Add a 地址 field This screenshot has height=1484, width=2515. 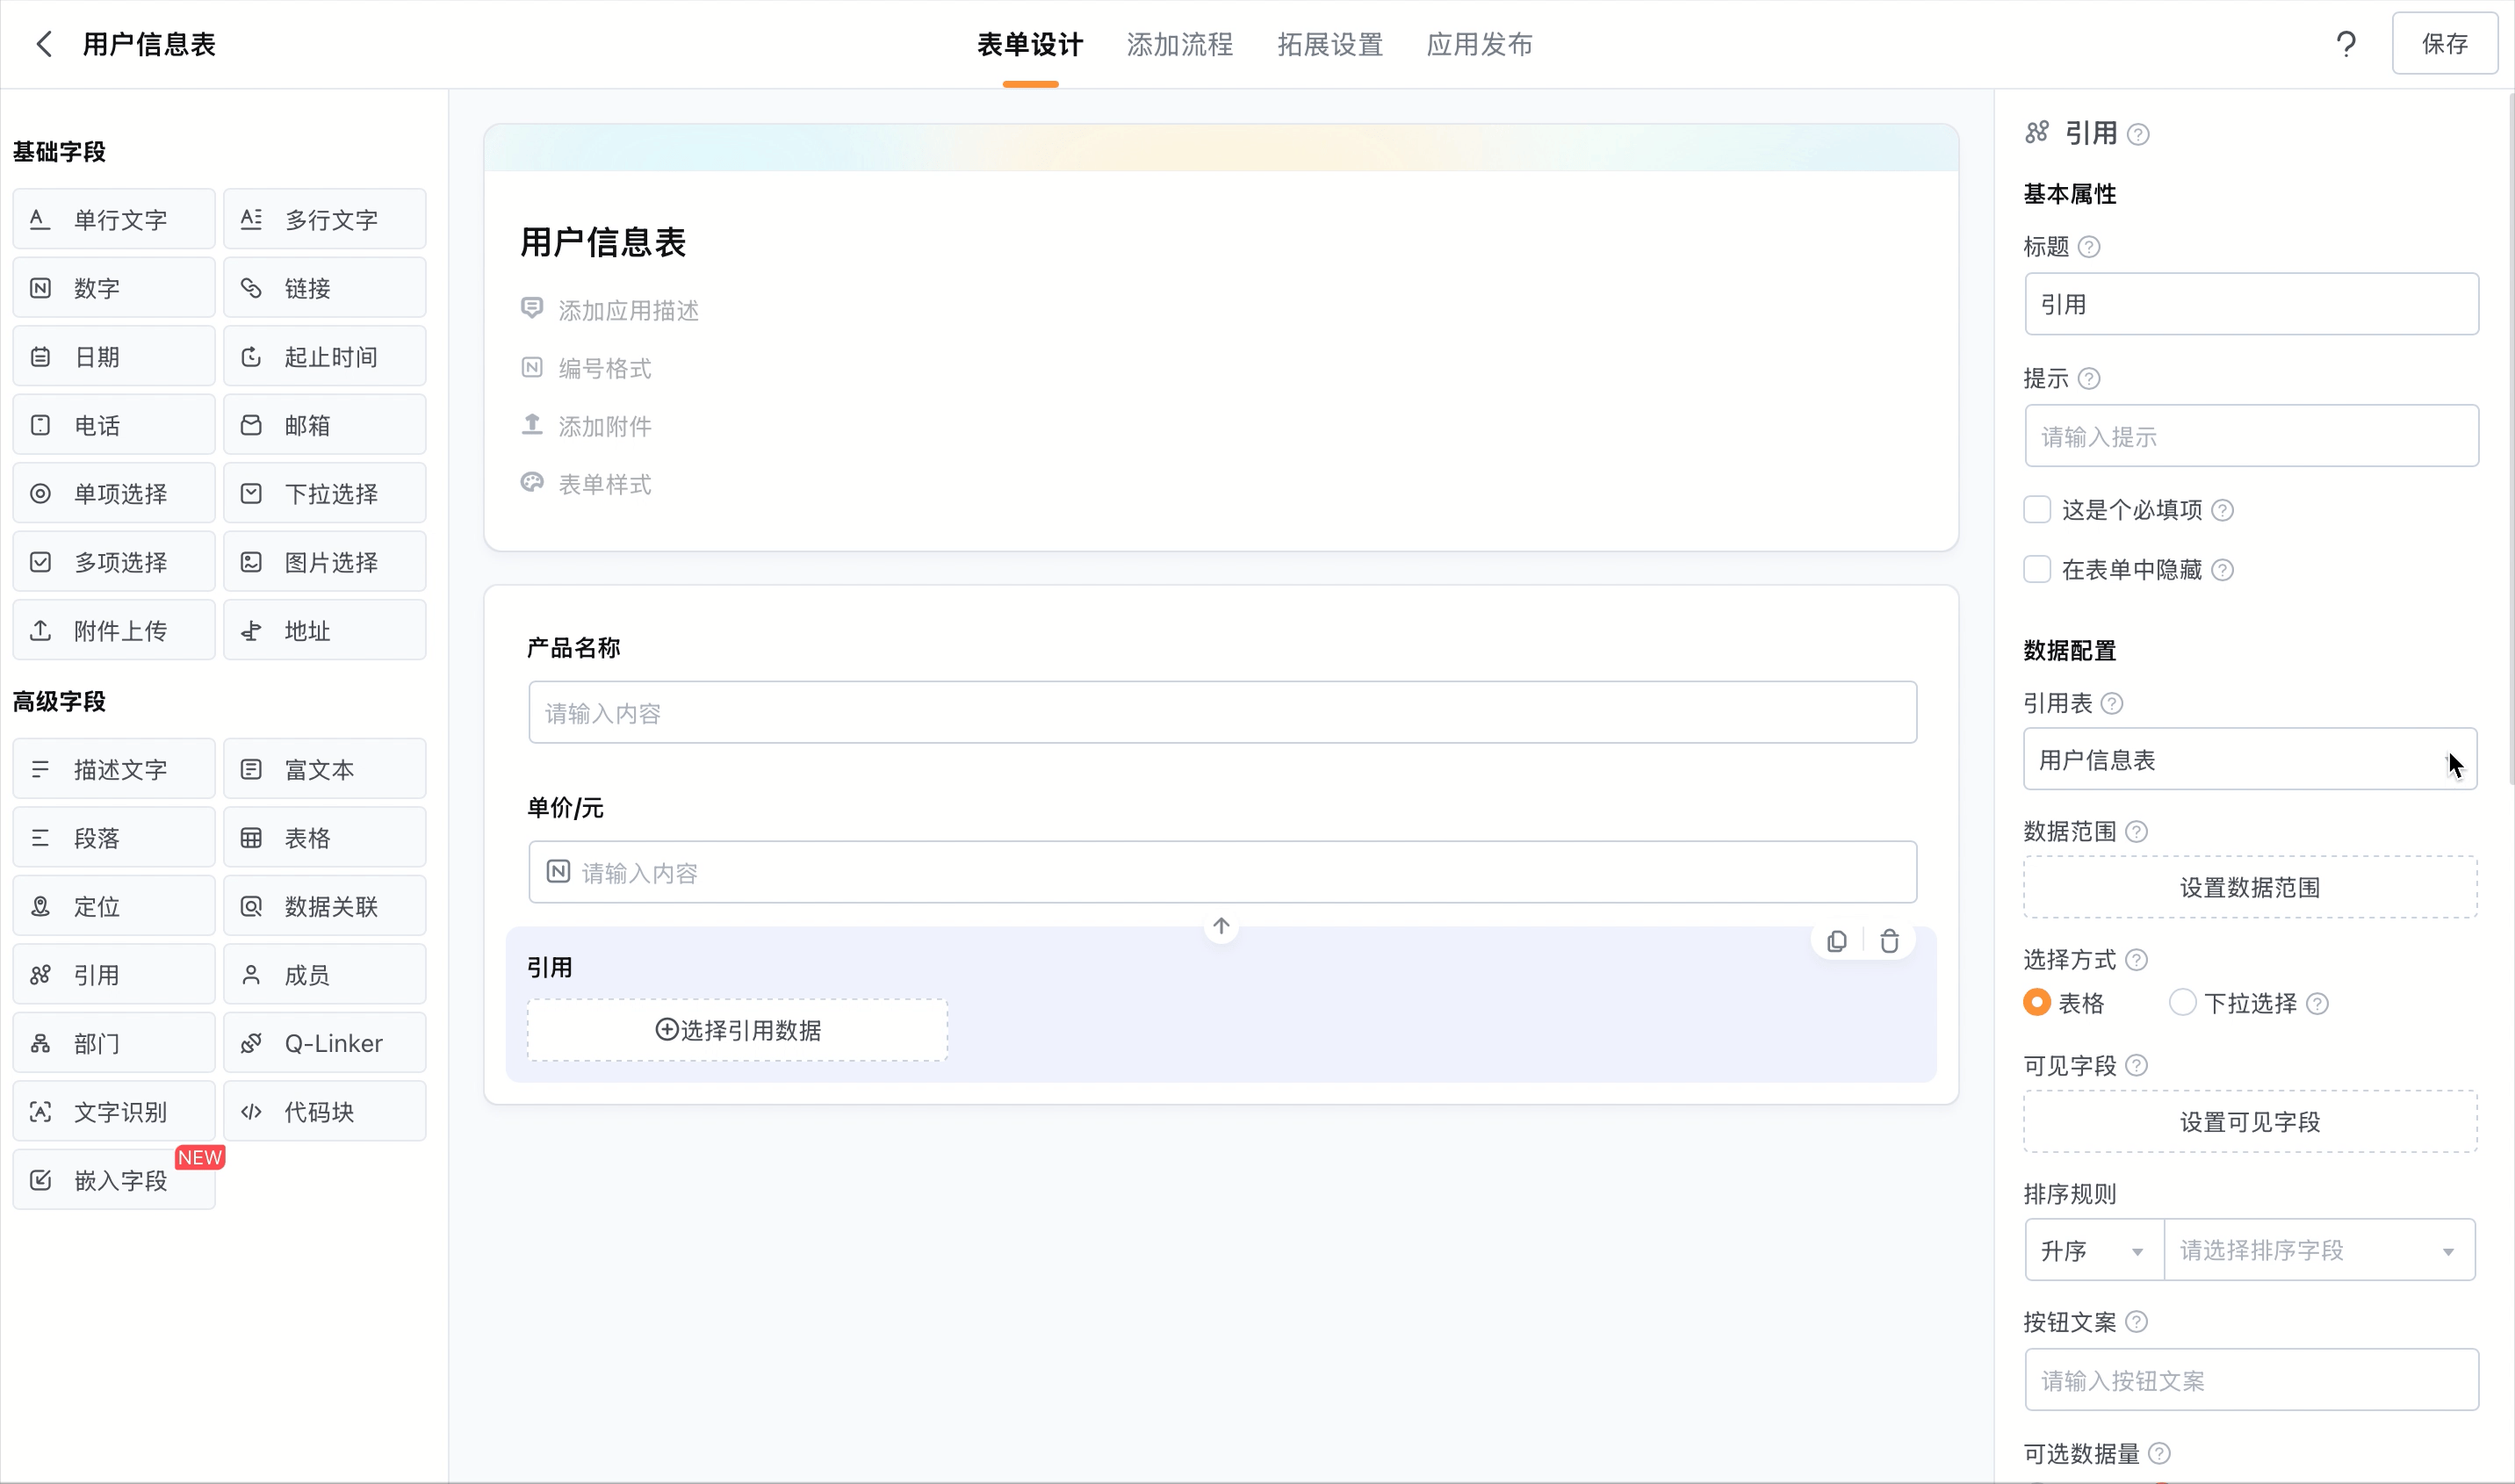tap(325, 630)
